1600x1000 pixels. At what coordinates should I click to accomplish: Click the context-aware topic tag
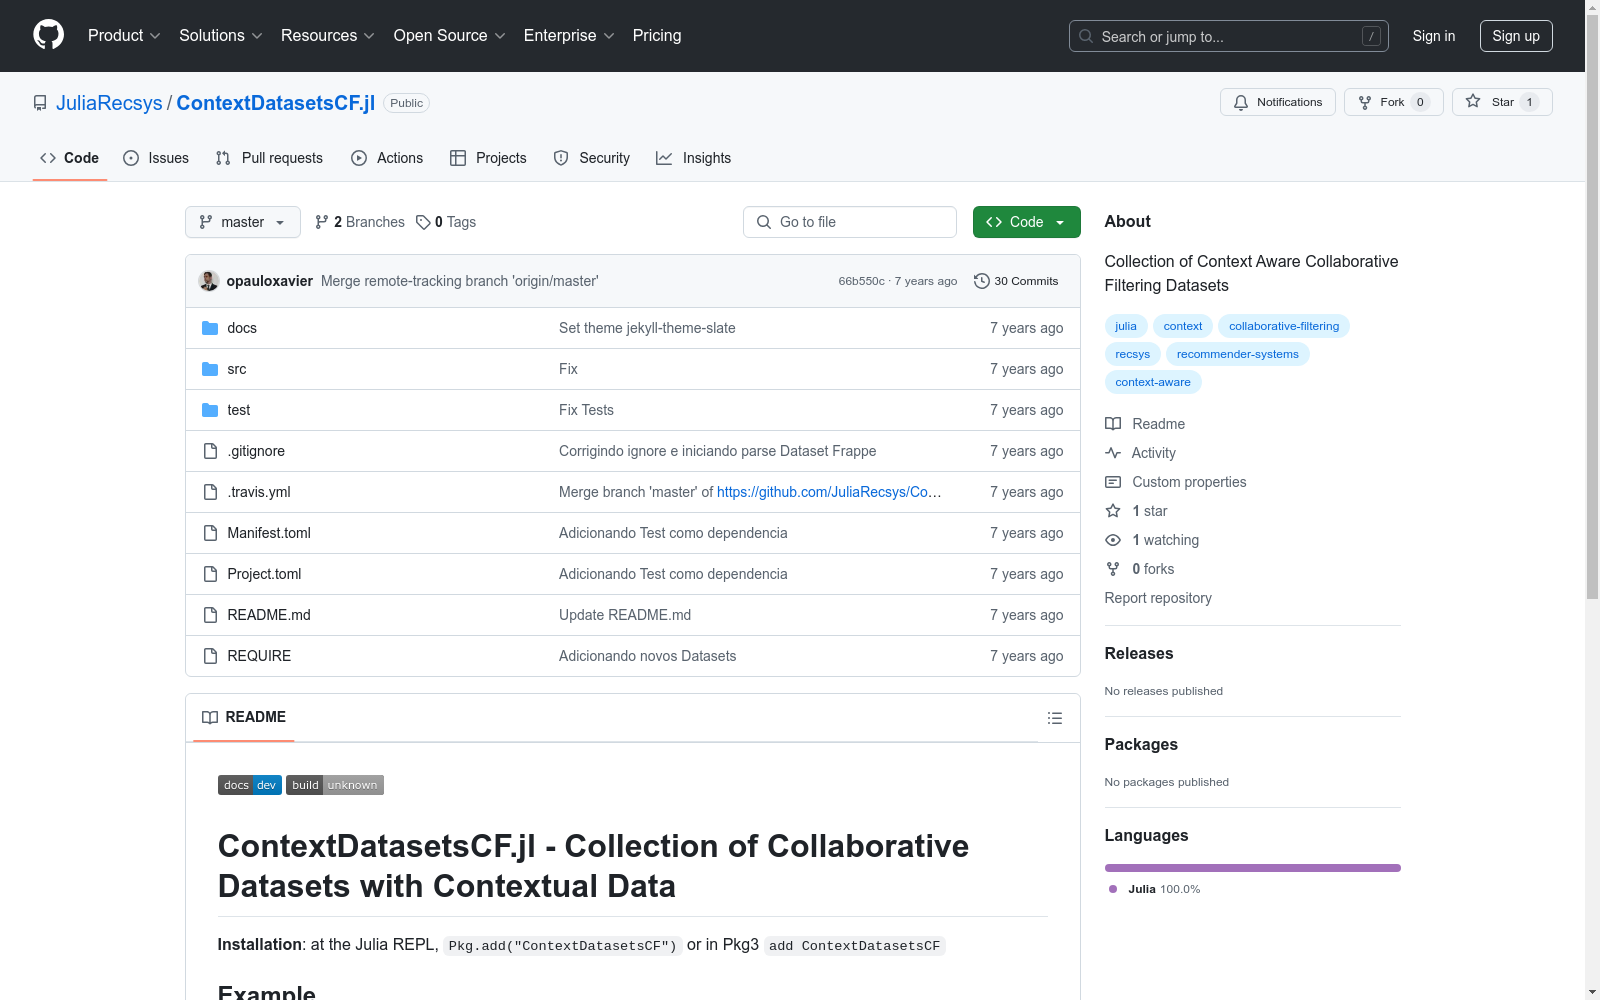pyautogui.click(x=1153, y=382)
